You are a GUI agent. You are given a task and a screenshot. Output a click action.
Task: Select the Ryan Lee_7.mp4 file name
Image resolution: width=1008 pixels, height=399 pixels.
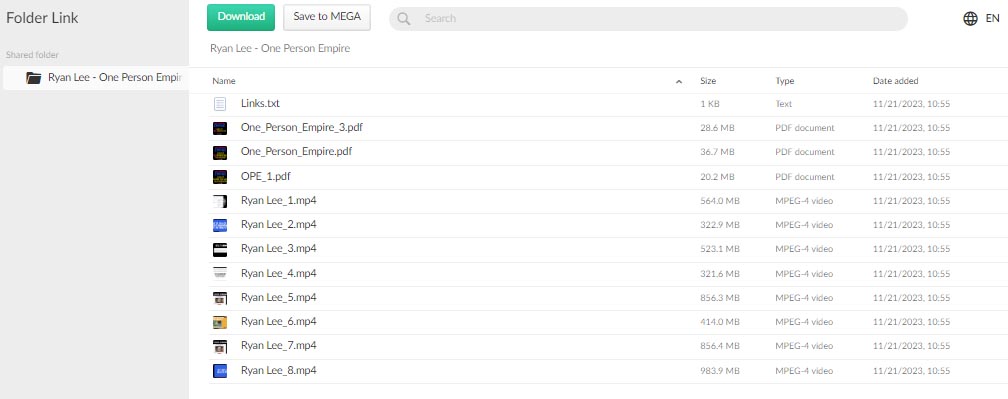point(278,346)
